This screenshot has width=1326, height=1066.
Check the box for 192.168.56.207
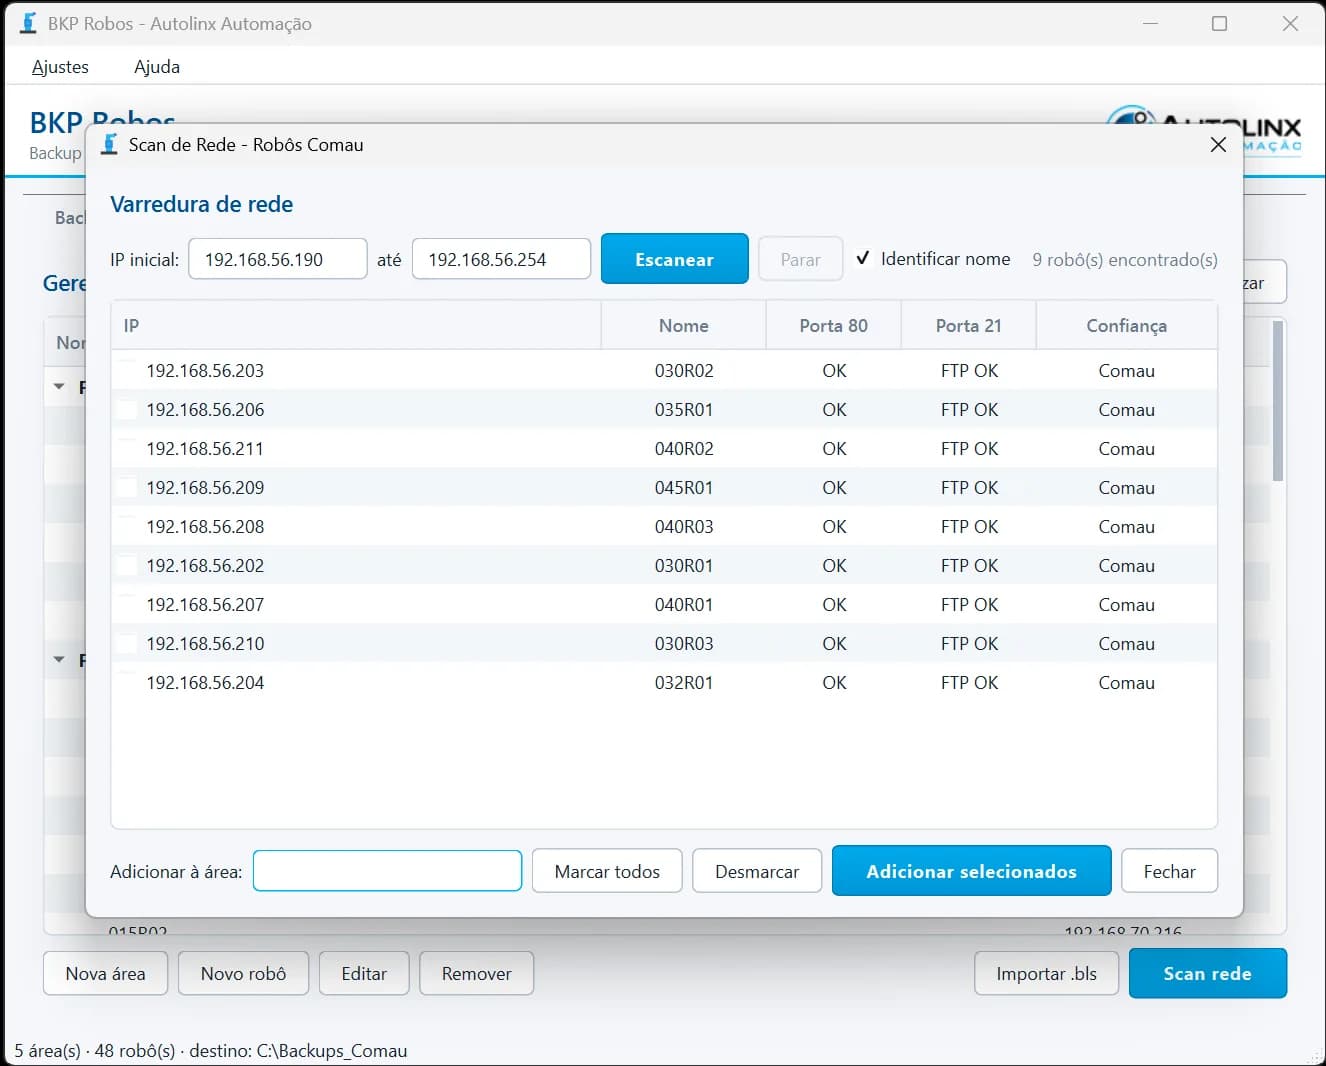coord(126,604)
